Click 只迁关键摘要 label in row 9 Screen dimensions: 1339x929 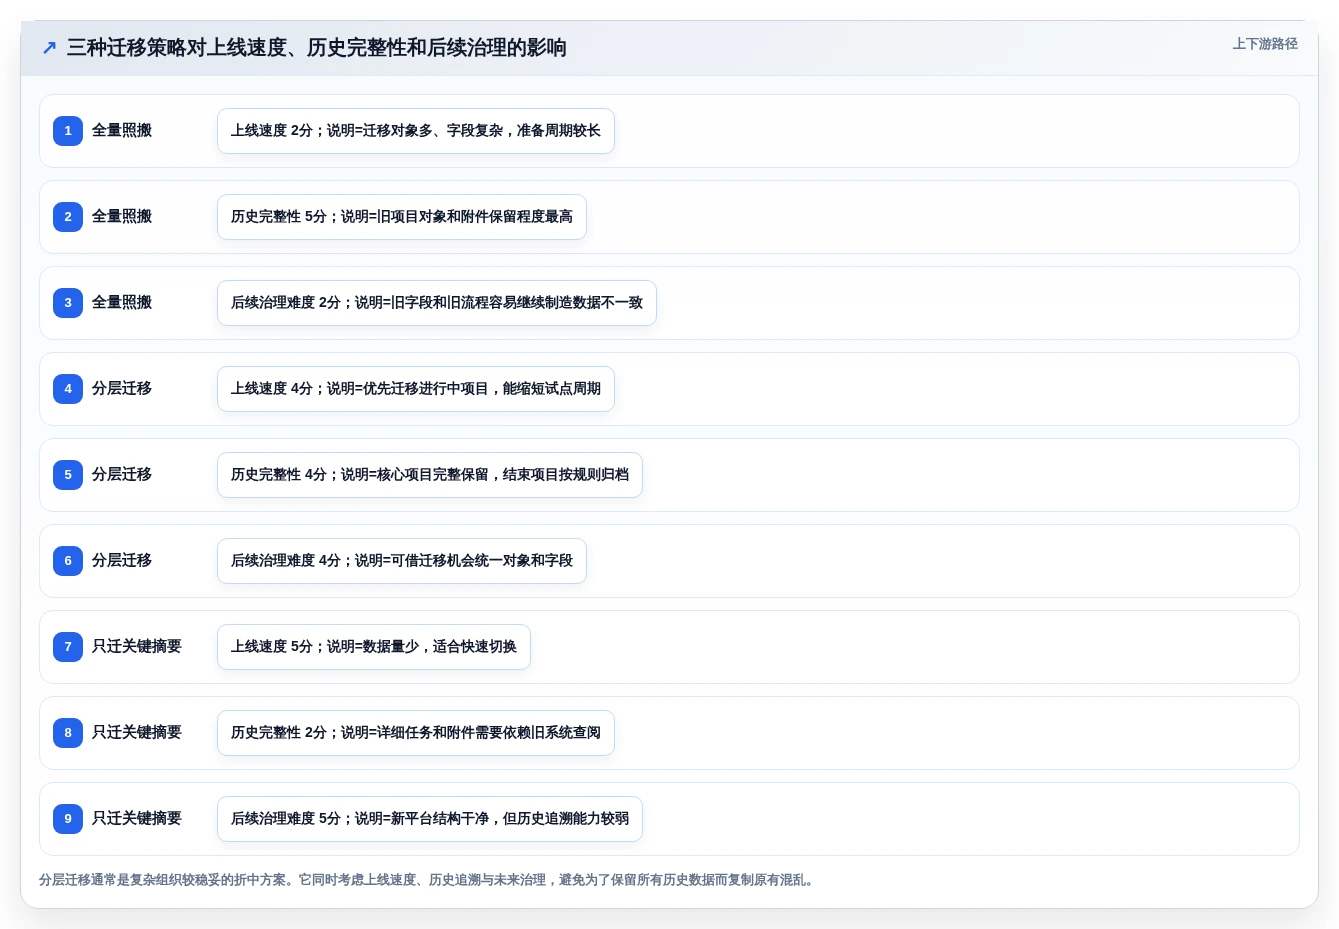click(137, 819)
